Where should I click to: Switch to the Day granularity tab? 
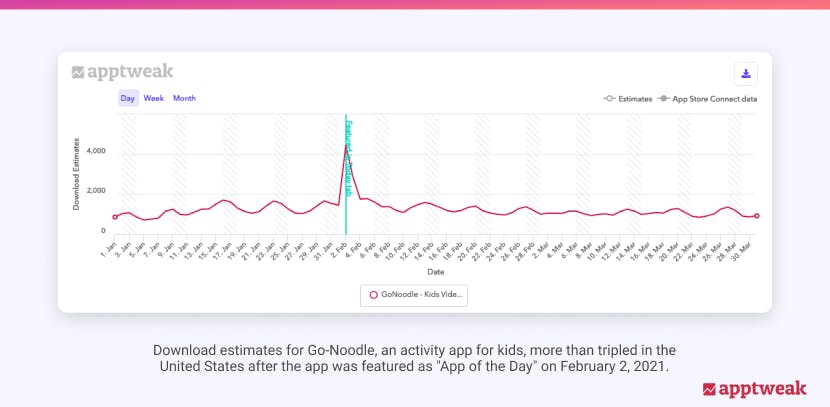pyautogui.click(x=128, y=98)
